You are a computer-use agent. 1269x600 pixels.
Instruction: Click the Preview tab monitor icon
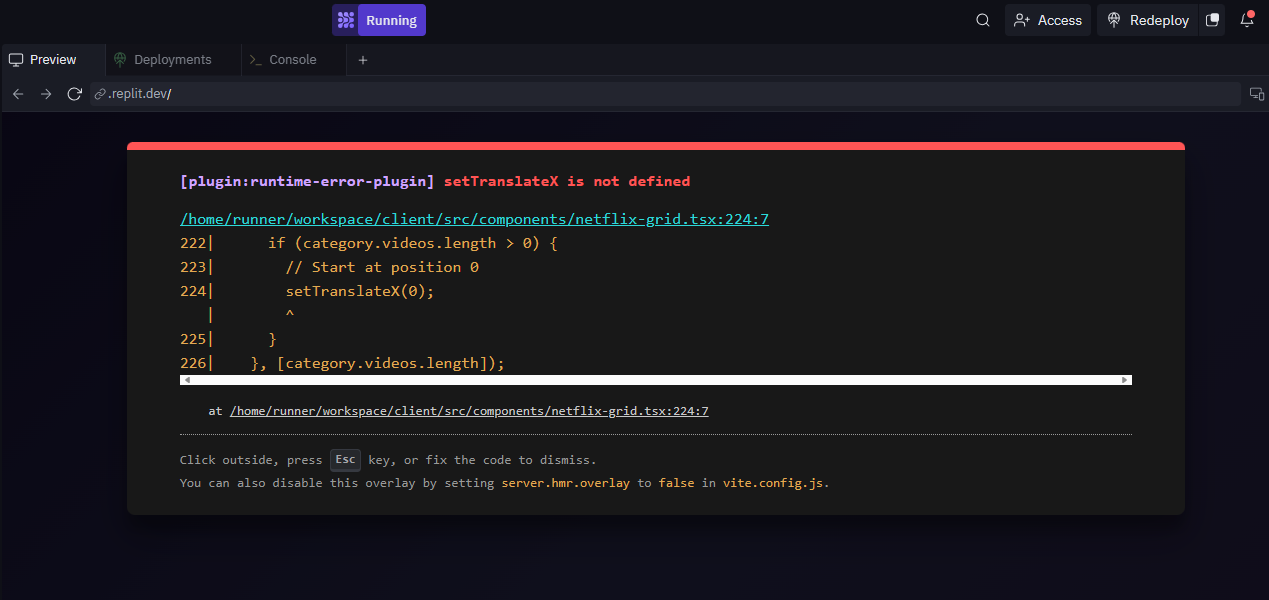click(16, 60)
